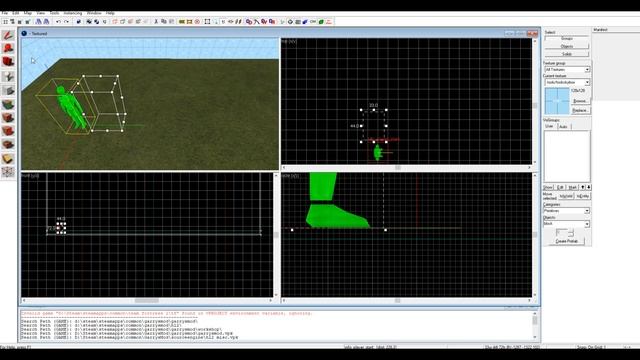Click the side view horizontal scrollbar
This screenshot has height=360, width=640.
pyautogui.click(x=407, y=301)
